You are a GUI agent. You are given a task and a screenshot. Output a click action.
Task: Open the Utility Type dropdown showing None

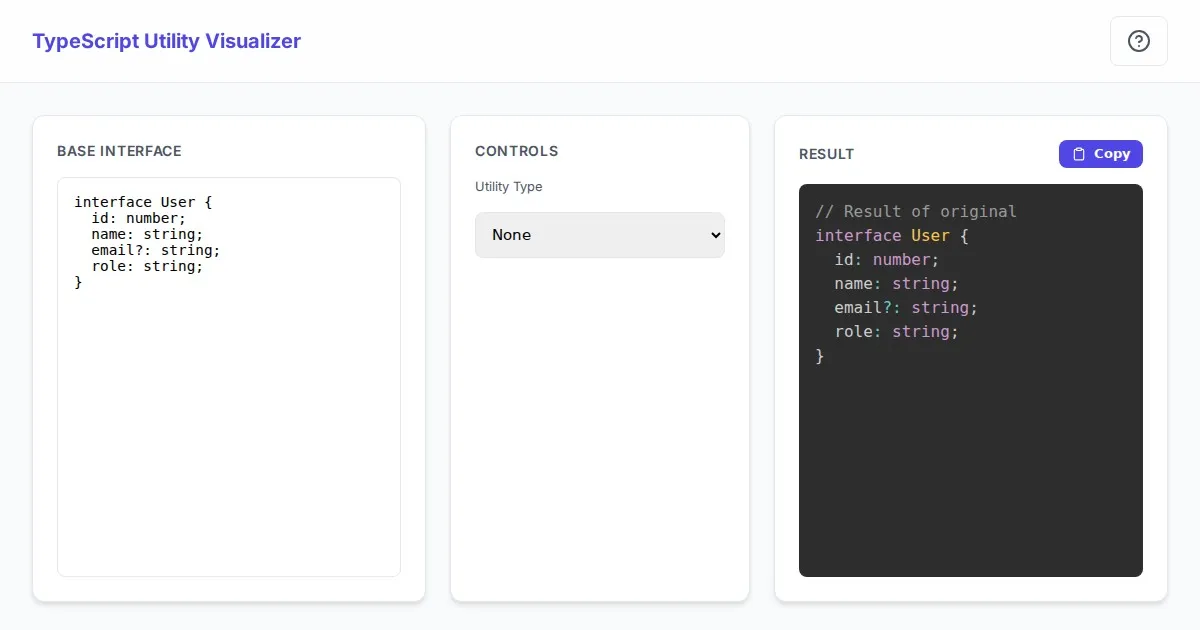pos(598,235)
